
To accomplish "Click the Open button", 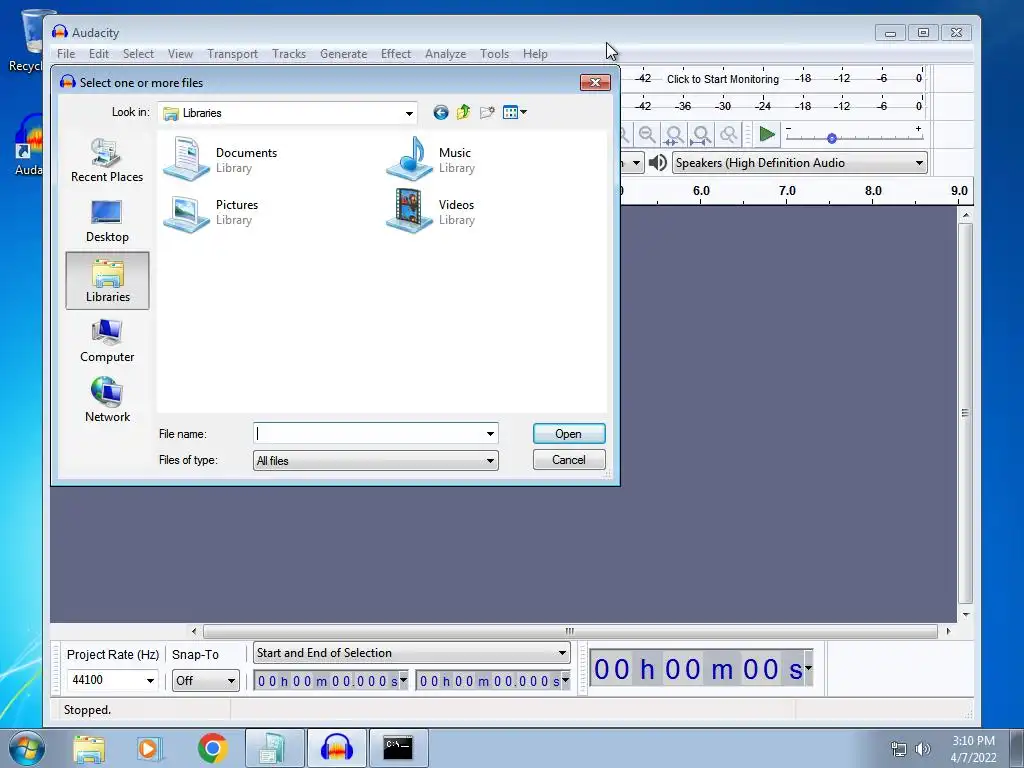I will [569, 434].
